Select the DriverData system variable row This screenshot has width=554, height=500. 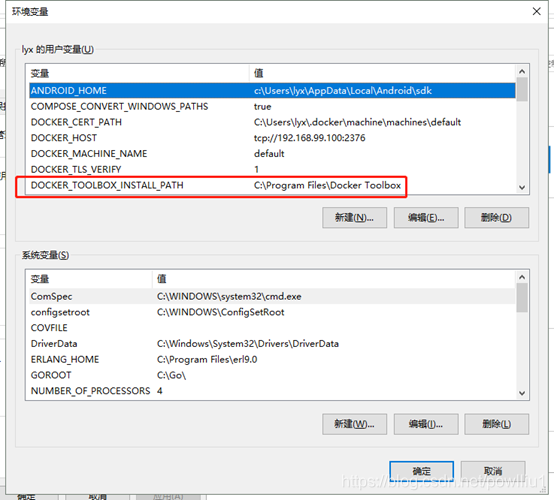(x=272, y=343)
